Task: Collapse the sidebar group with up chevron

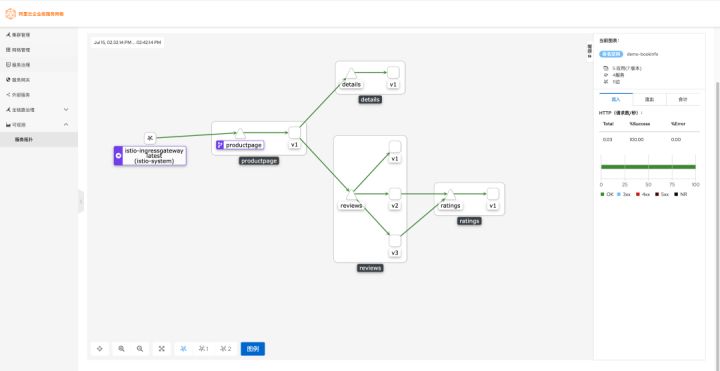Action: tap(66, 124)
